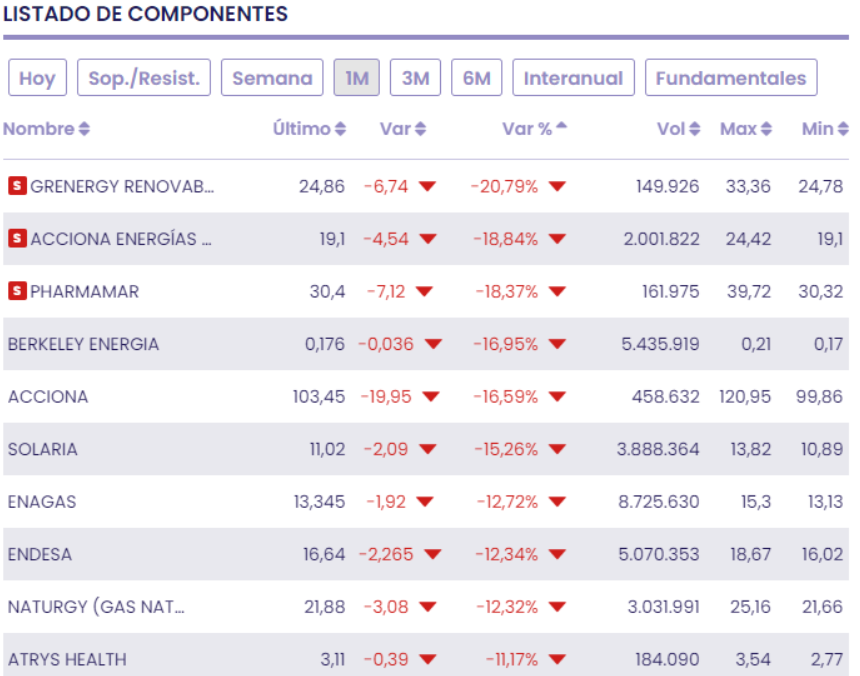Open the SOLARIA stock row link
This screenshot has height=676, width=860.
[42, 449]
